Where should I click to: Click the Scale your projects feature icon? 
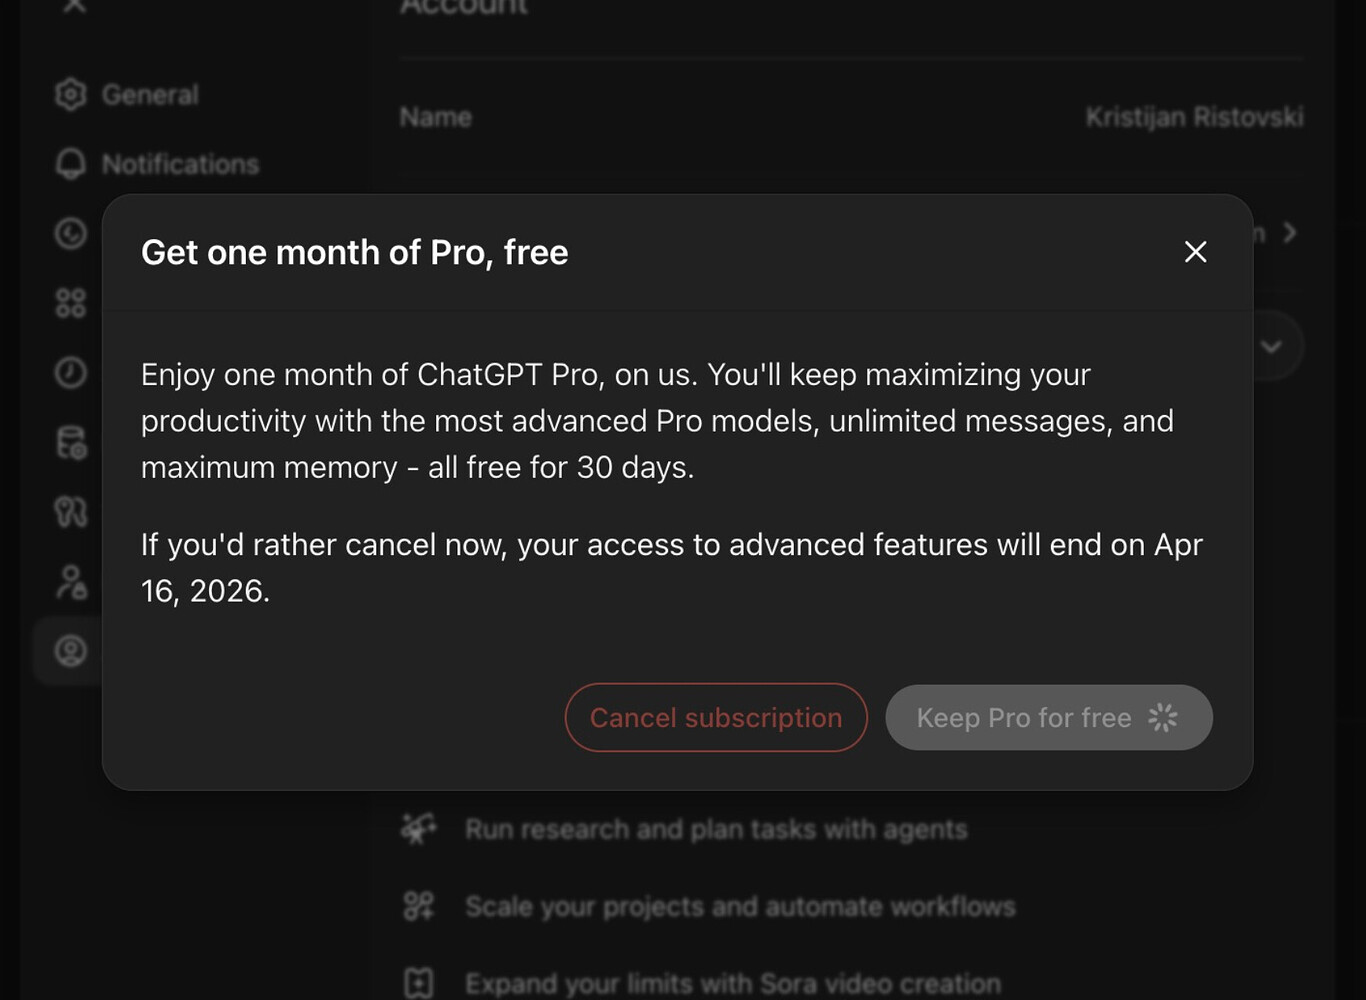[419, 906]
